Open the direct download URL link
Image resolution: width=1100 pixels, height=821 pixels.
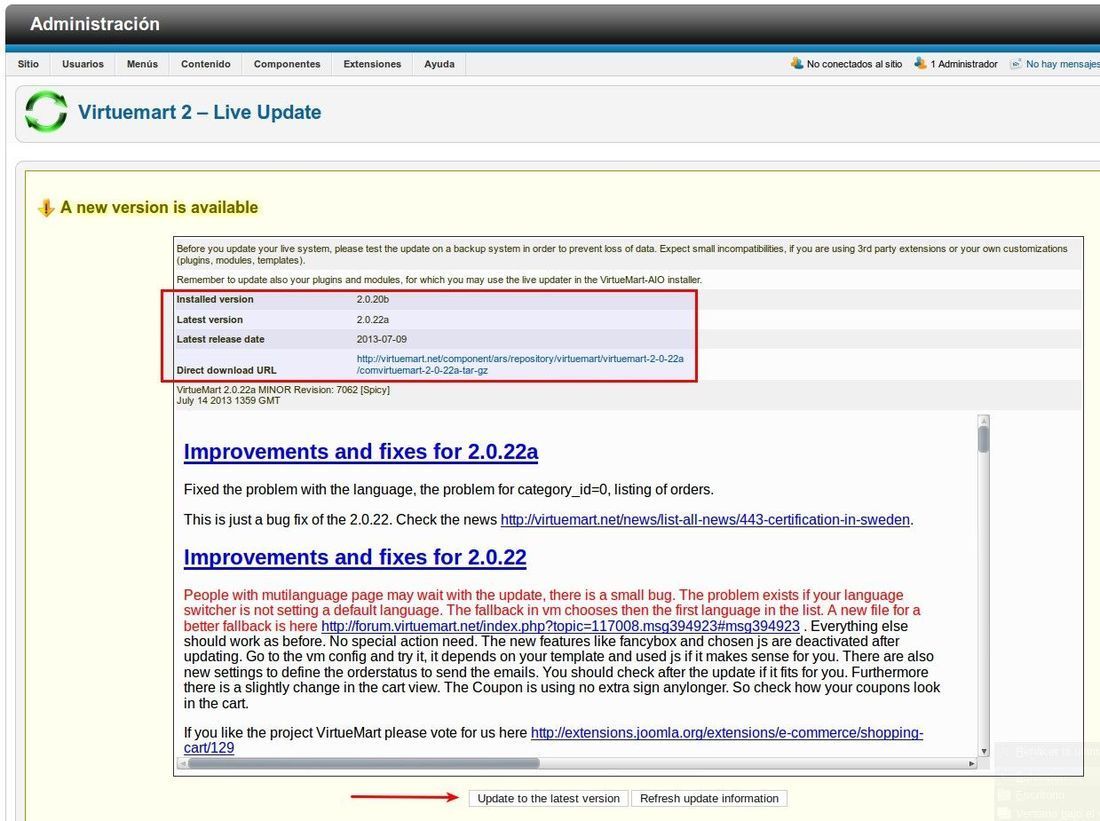tap(520, 364)
